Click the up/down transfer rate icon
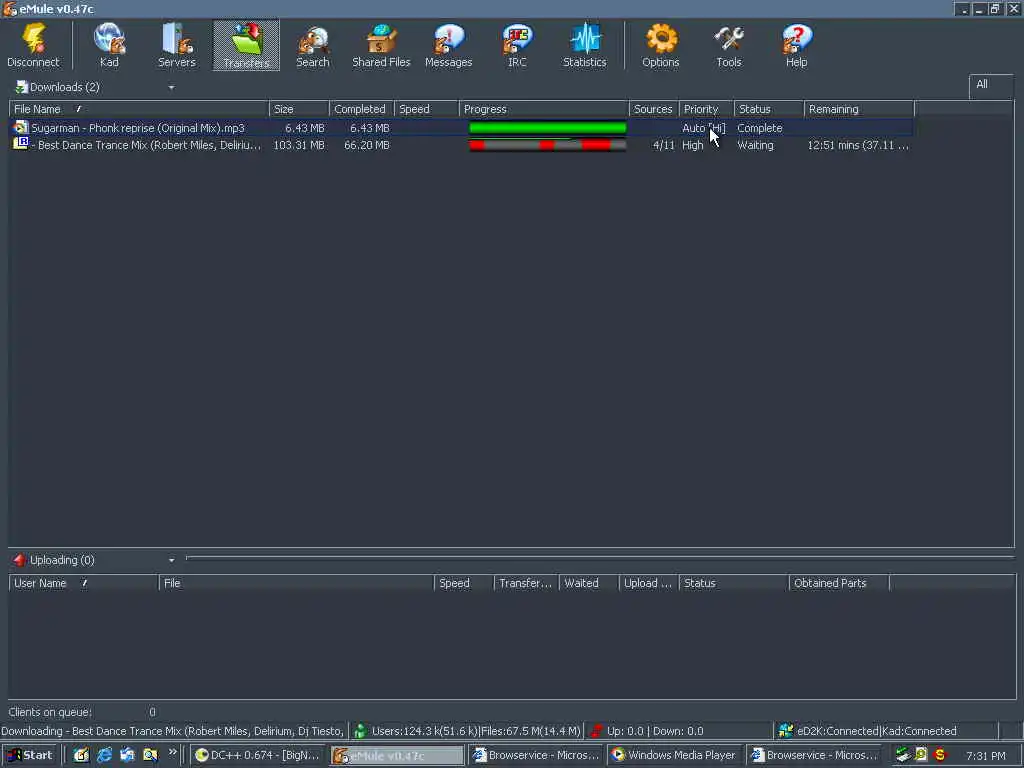The image size is (1024, 768). point(596,731)
